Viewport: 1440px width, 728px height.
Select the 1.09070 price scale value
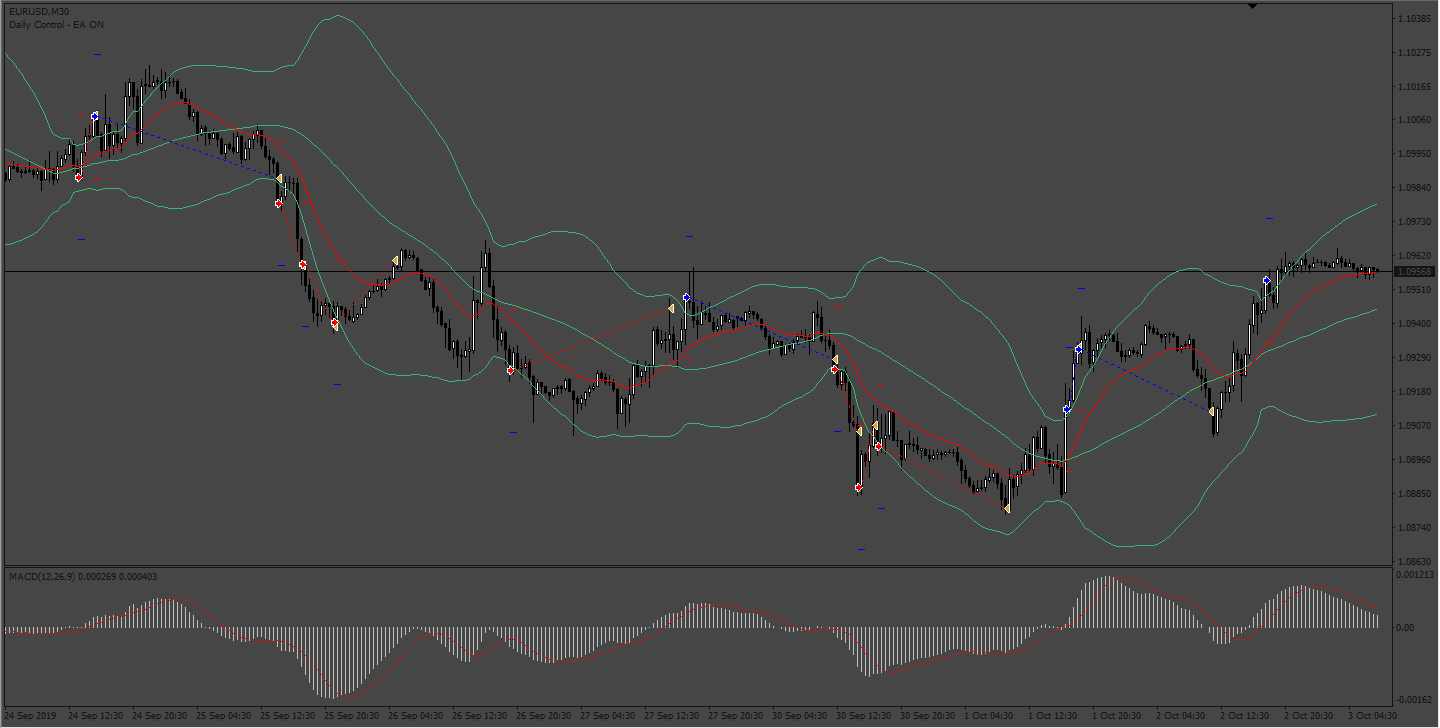[1415, 426]
